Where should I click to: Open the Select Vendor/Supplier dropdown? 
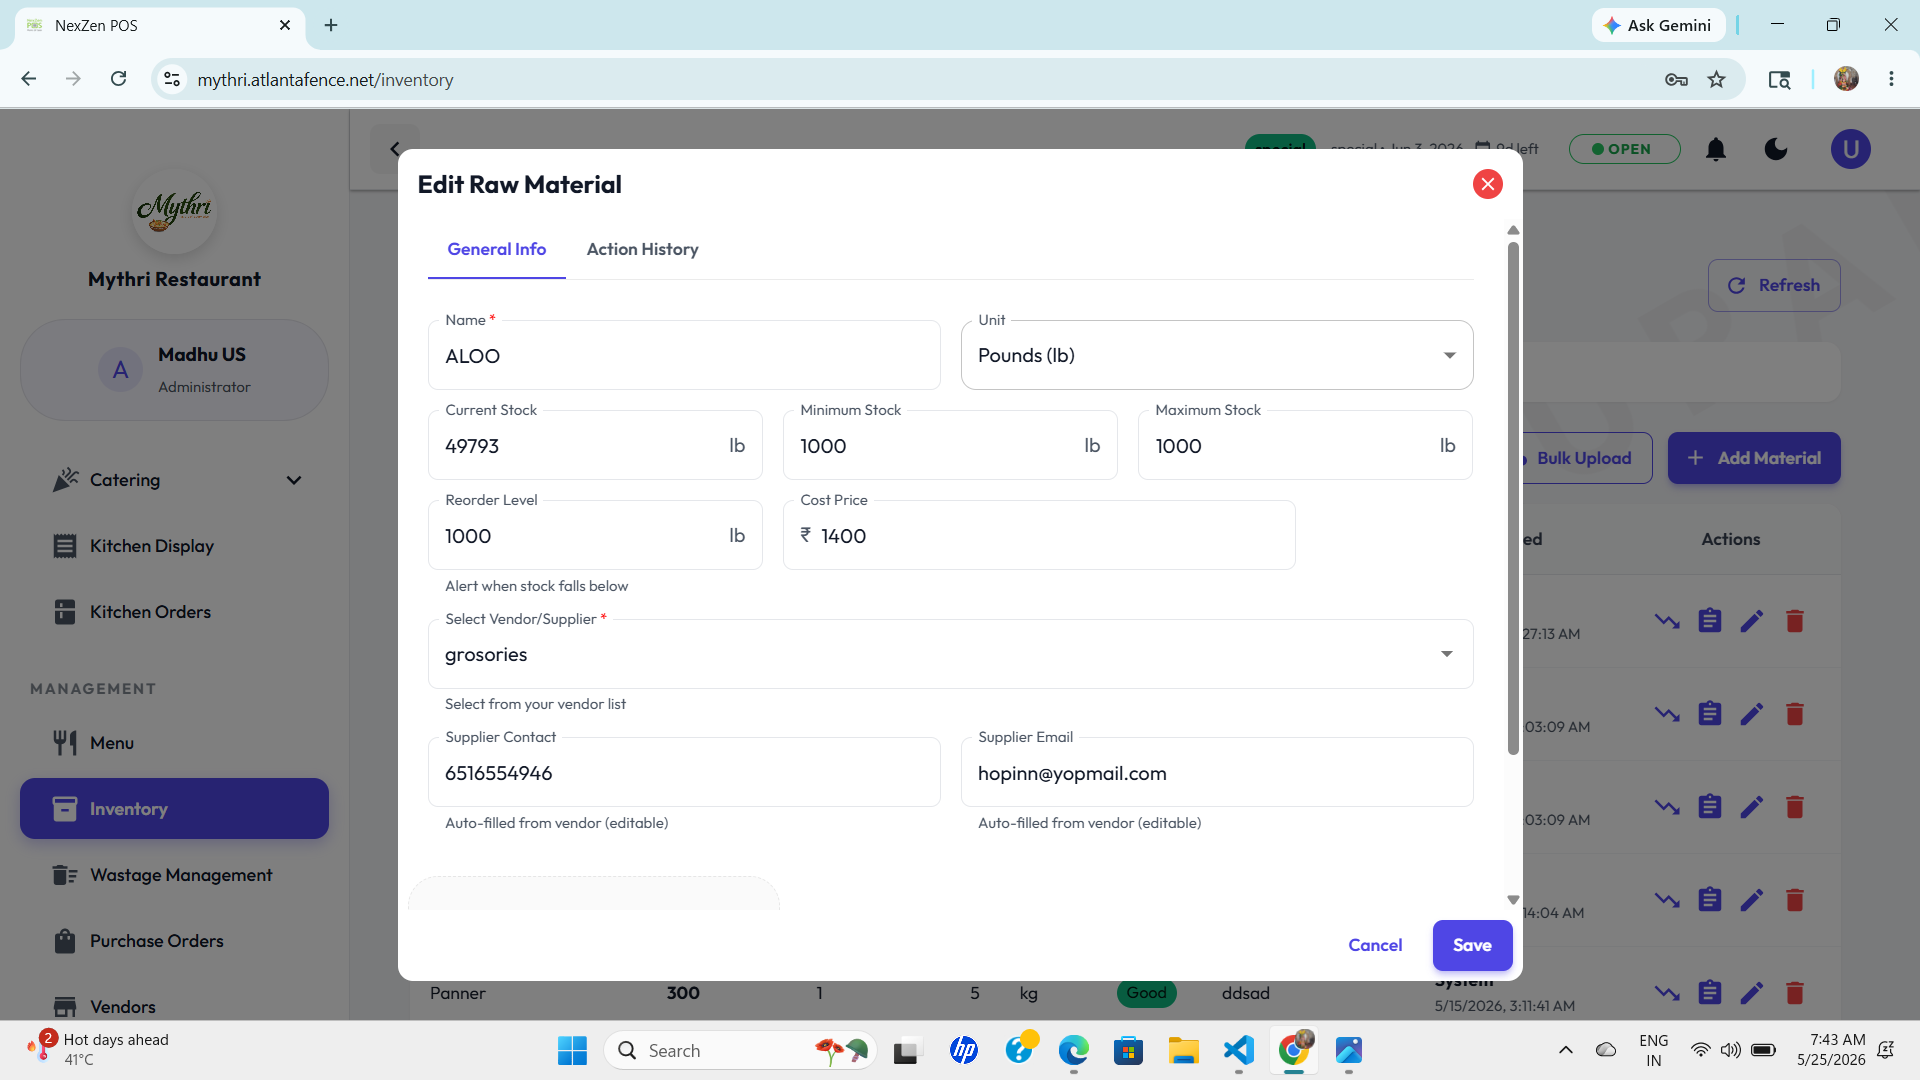(950, 654)
